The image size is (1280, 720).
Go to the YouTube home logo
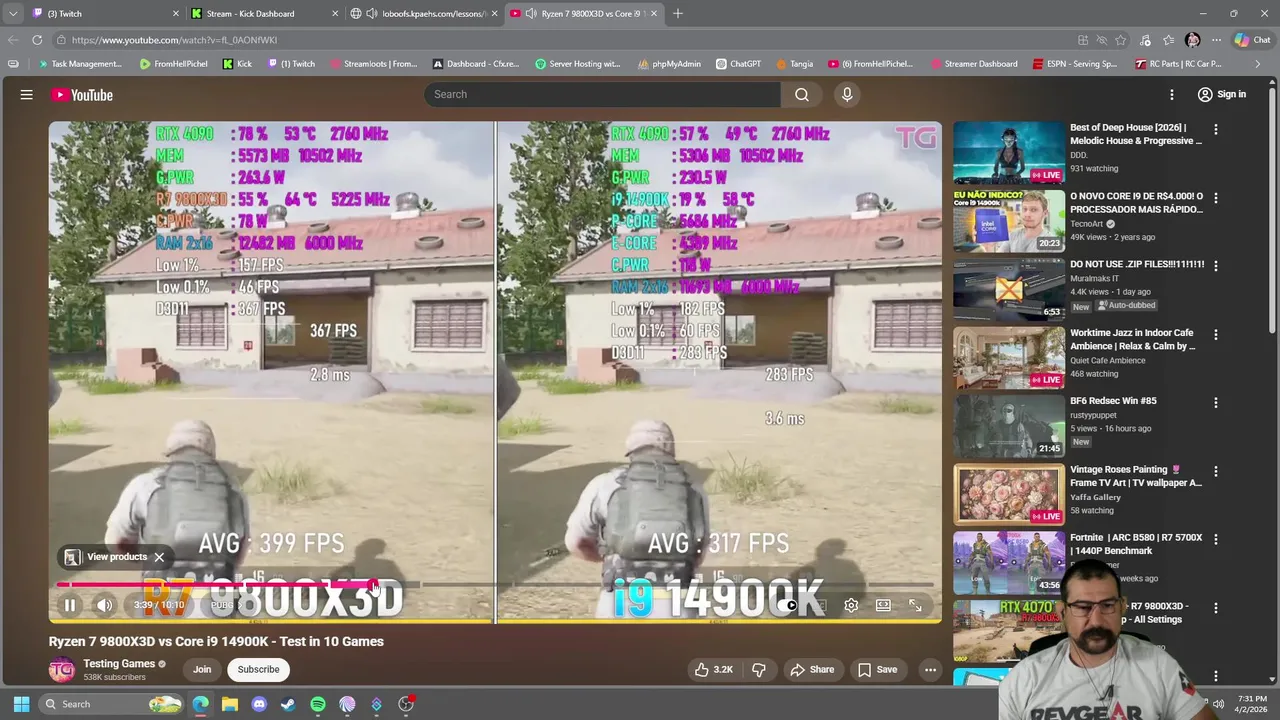click(x=82, y=95)
